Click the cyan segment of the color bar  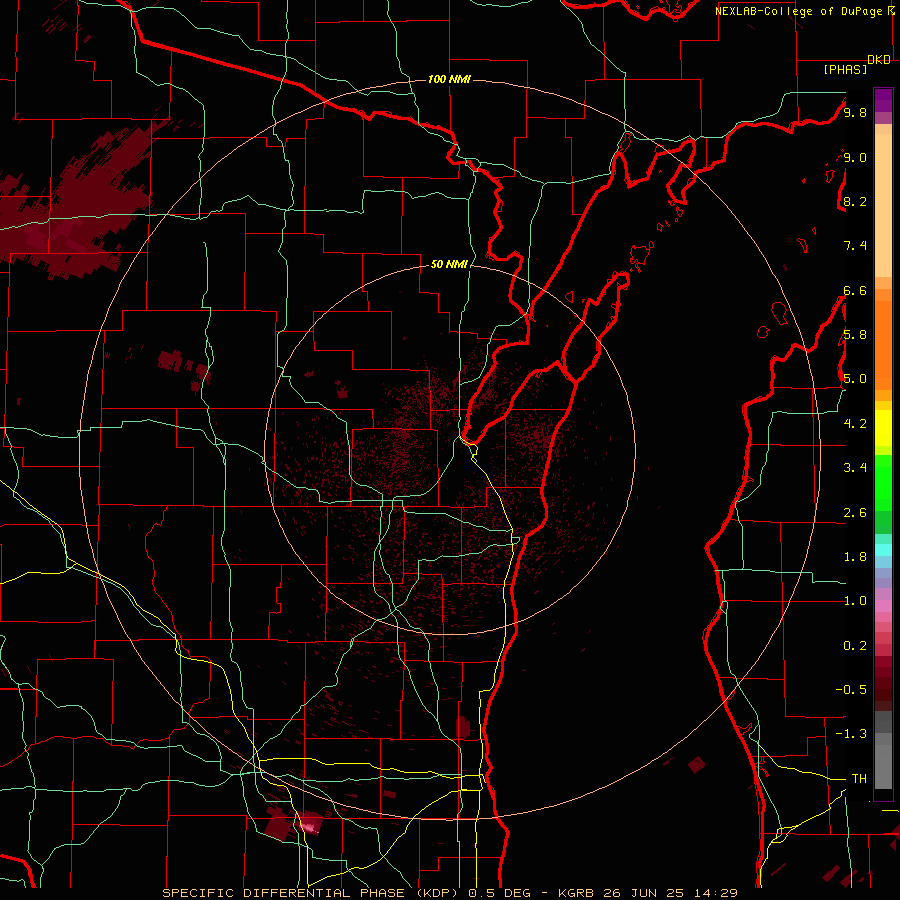883,550
